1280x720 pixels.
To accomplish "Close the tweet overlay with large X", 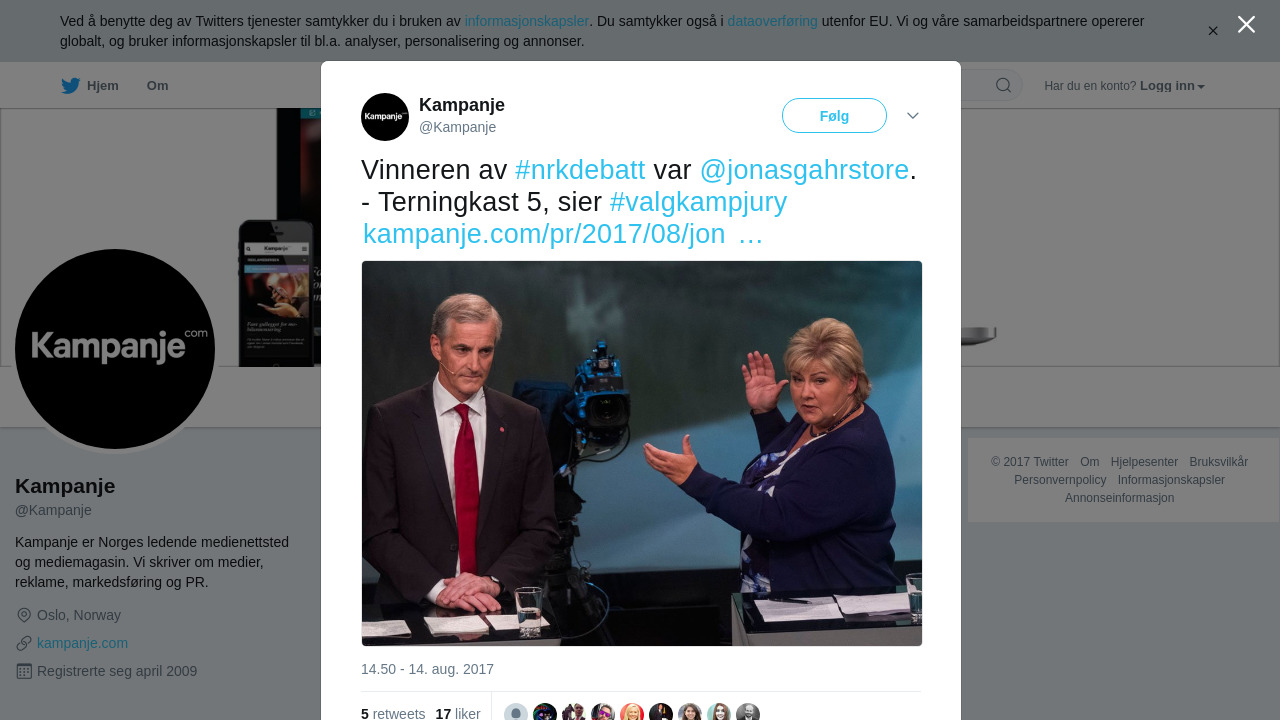I will coord(1246,24).
